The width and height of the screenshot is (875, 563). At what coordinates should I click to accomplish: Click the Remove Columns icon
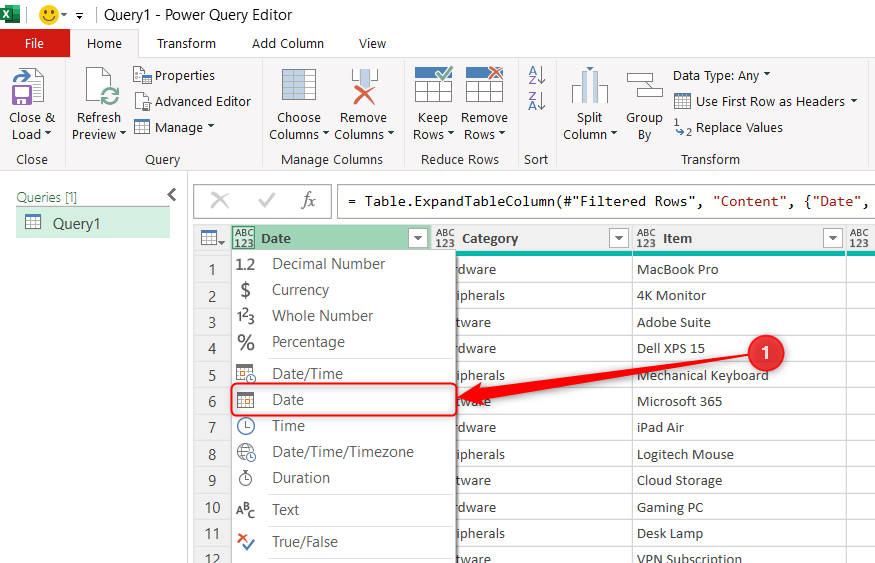[x=364, y=86]
